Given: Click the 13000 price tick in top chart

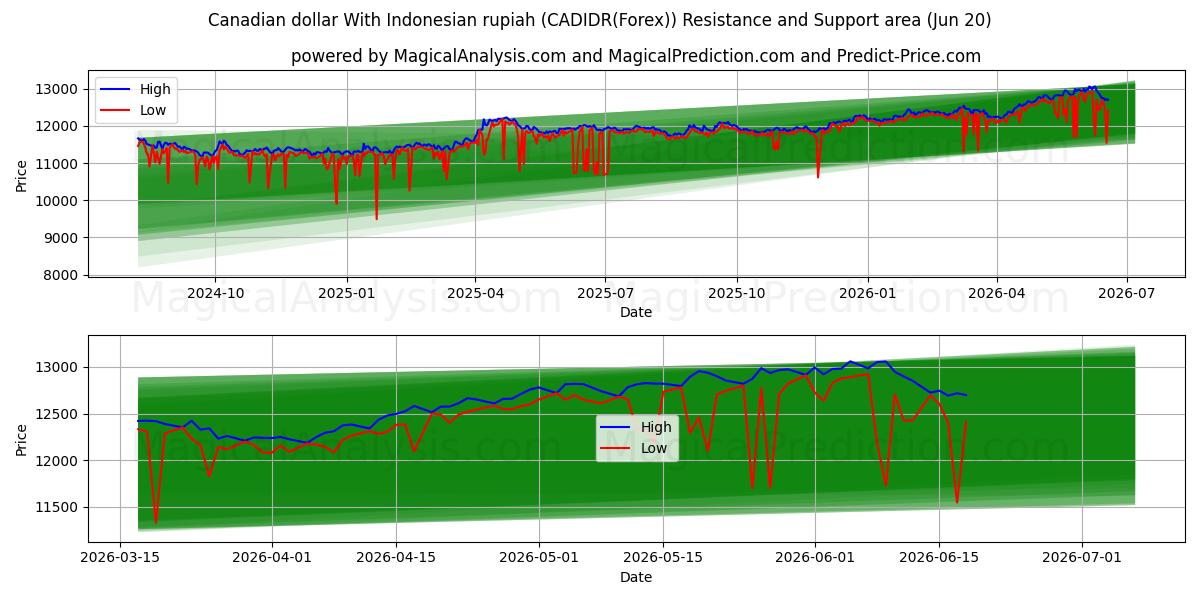Looking at the screenshot, I should [58, 89].
